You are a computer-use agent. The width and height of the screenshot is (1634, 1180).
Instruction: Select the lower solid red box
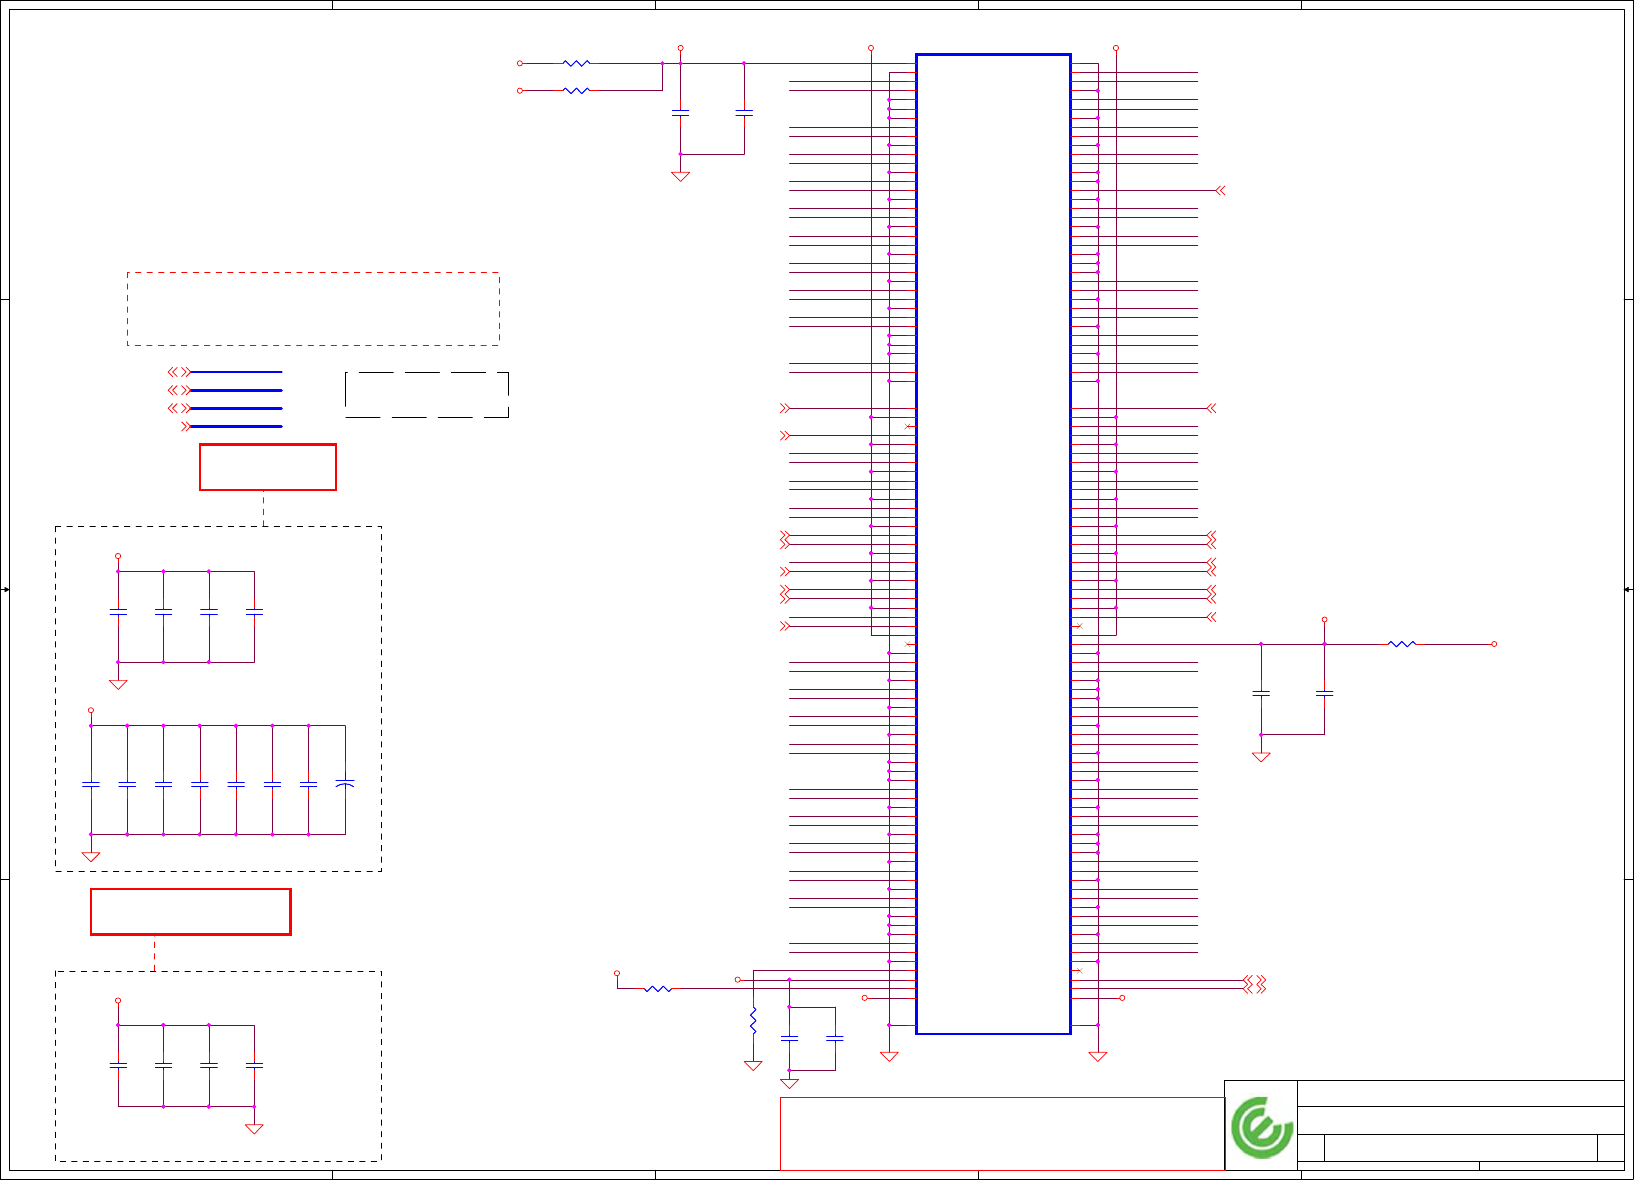coord(191,912)
